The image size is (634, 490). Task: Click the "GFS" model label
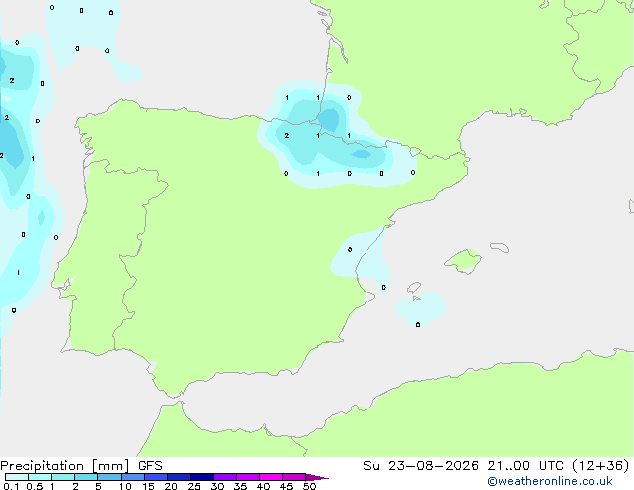[150, 466]
